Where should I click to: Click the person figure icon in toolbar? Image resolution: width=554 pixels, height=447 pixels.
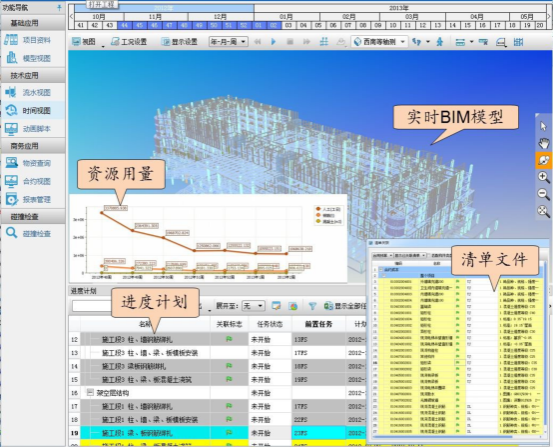[440, 42]
